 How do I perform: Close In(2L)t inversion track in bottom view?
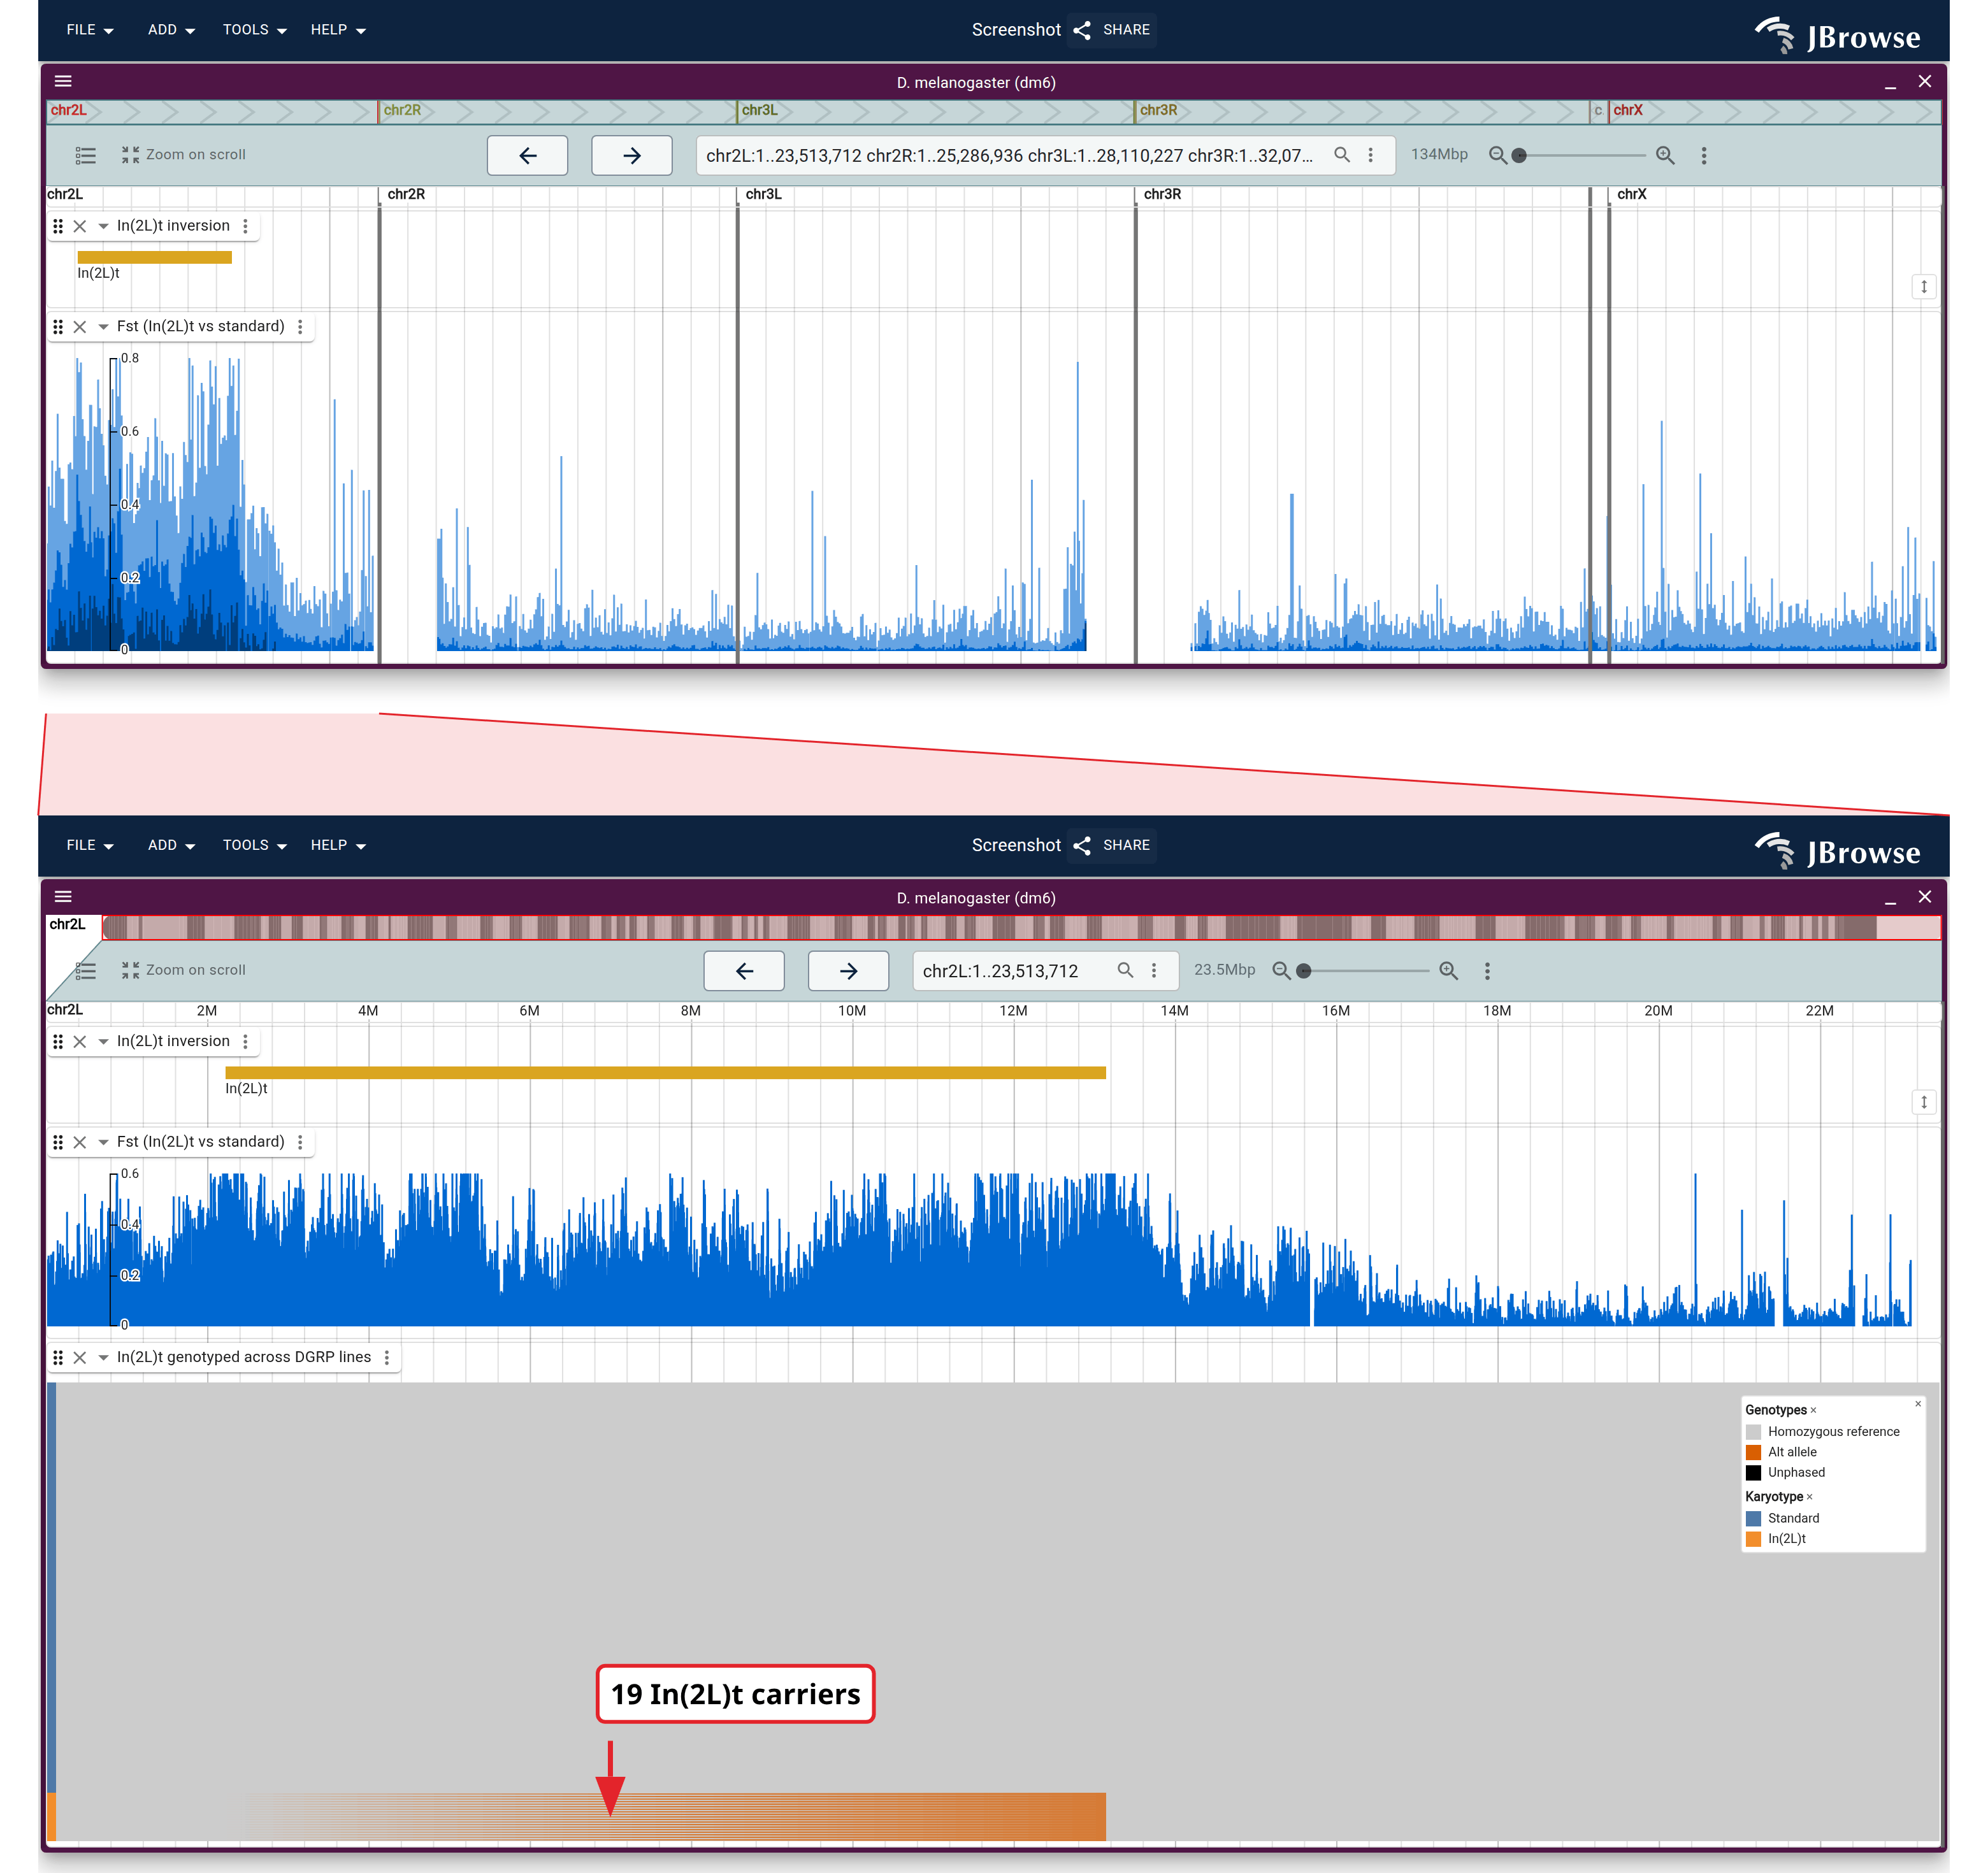[x=80, y=1041]
